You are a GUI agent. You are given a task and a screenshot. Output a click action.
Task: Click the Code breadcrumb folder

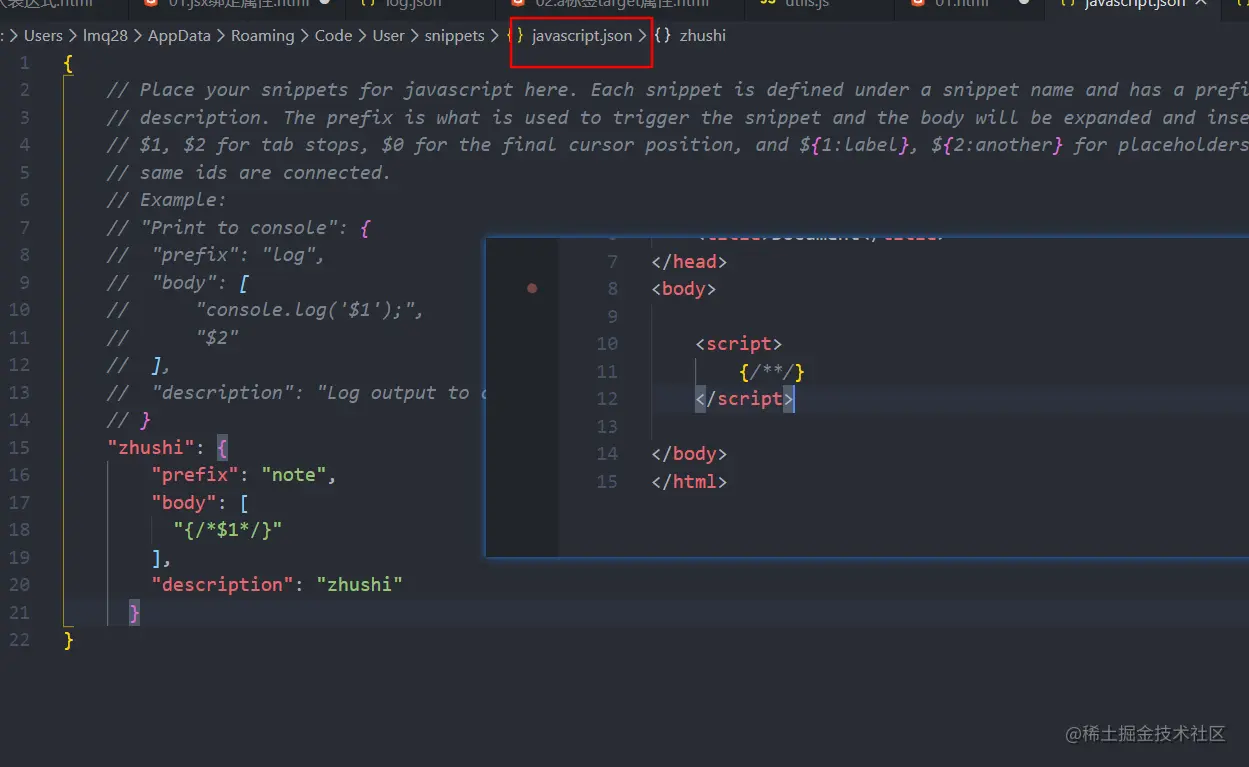coord(333,35)
